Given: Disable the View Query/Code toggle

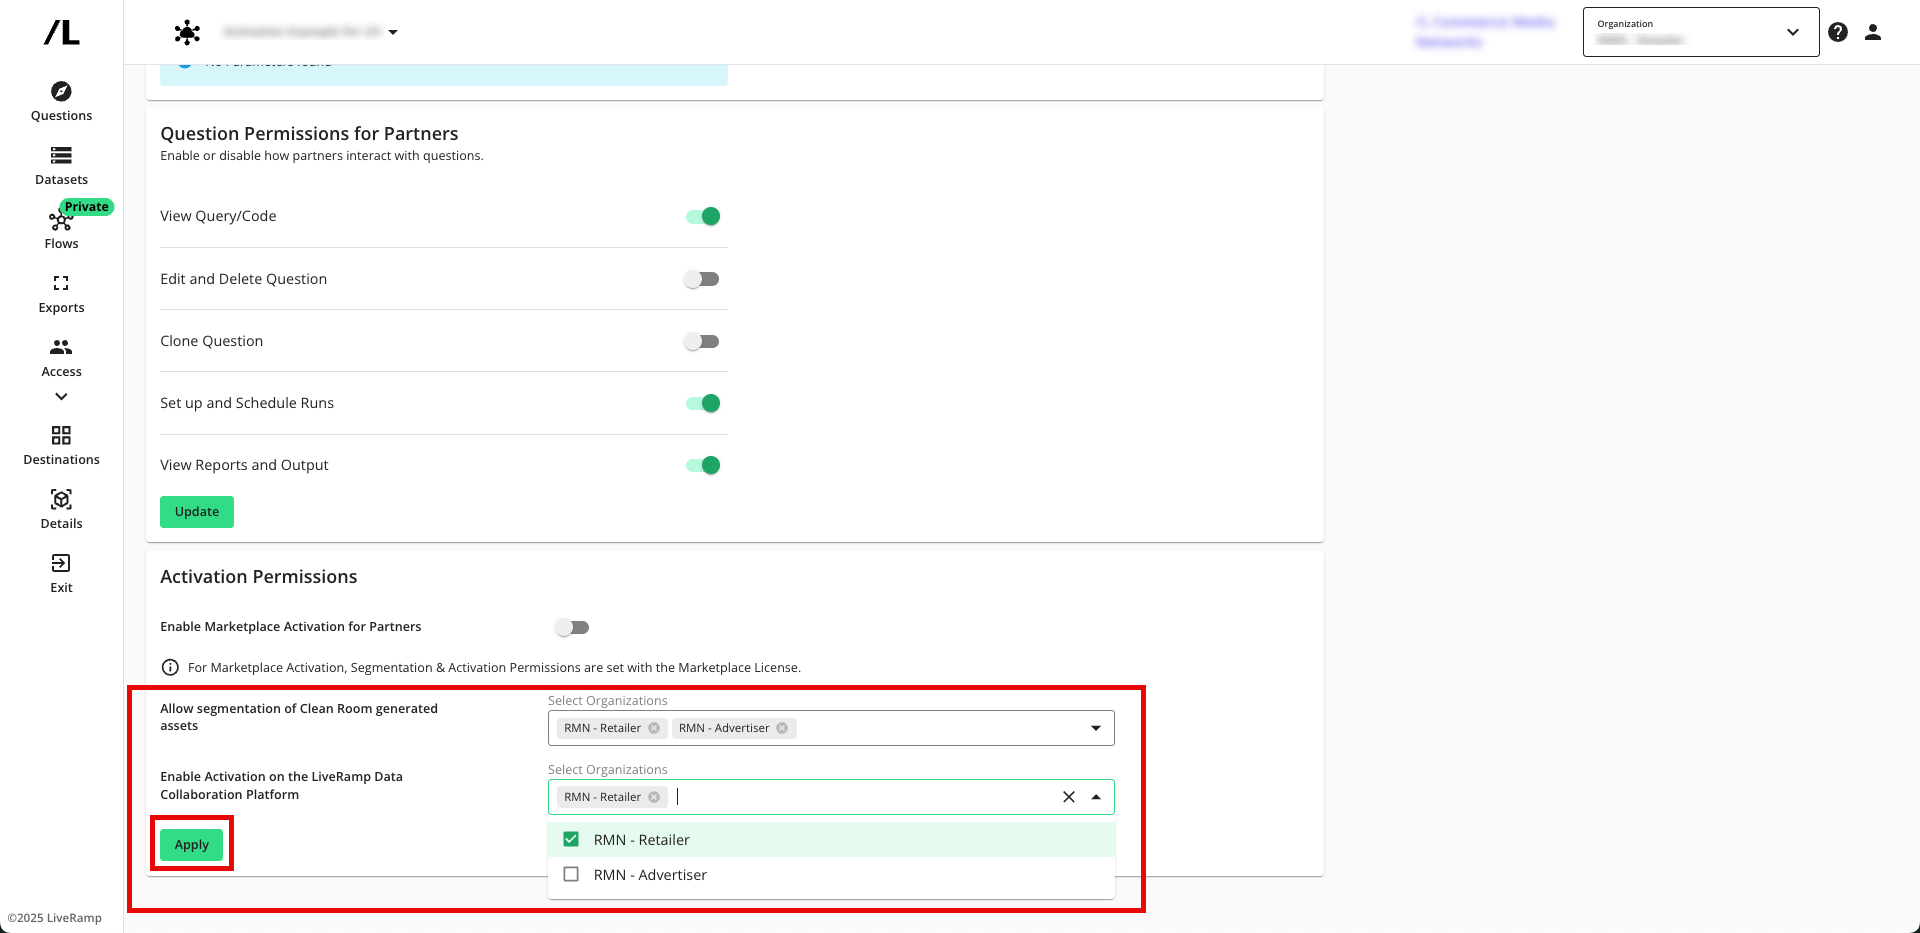Looking at the screenshot, I should click(x=703, y=217).
